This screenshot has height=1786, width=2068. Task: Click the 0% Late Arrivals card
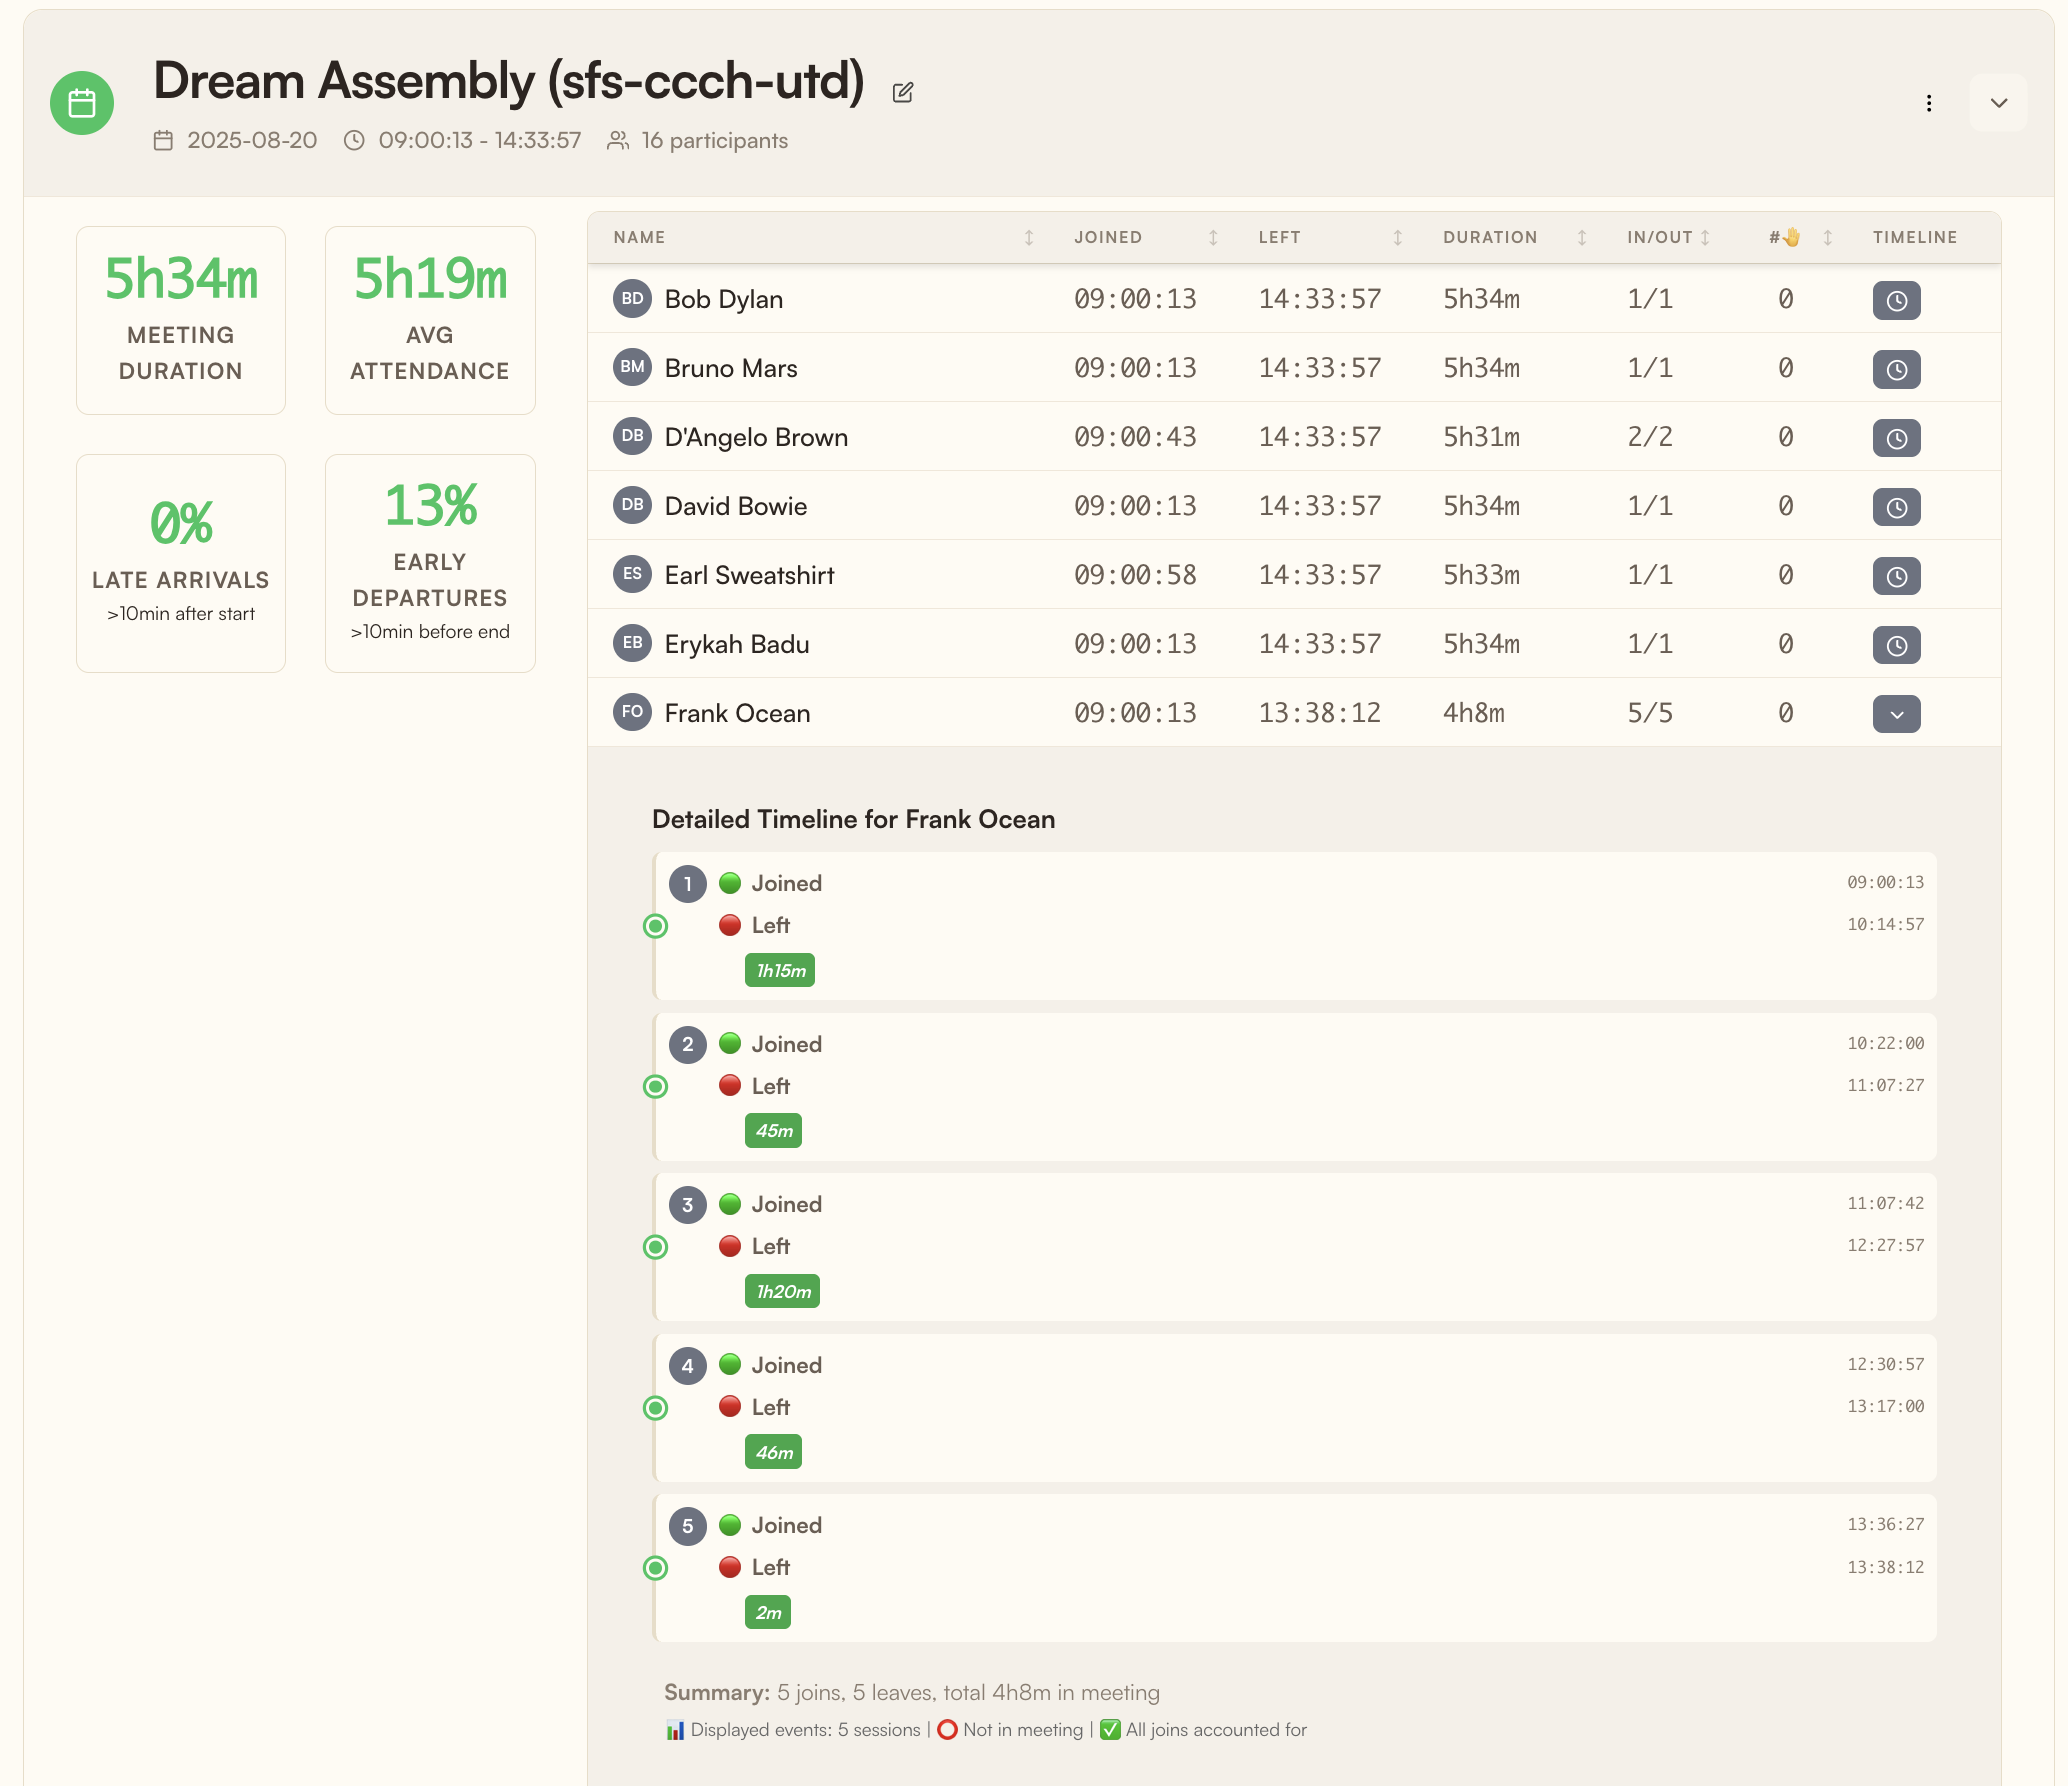[180, 563]
